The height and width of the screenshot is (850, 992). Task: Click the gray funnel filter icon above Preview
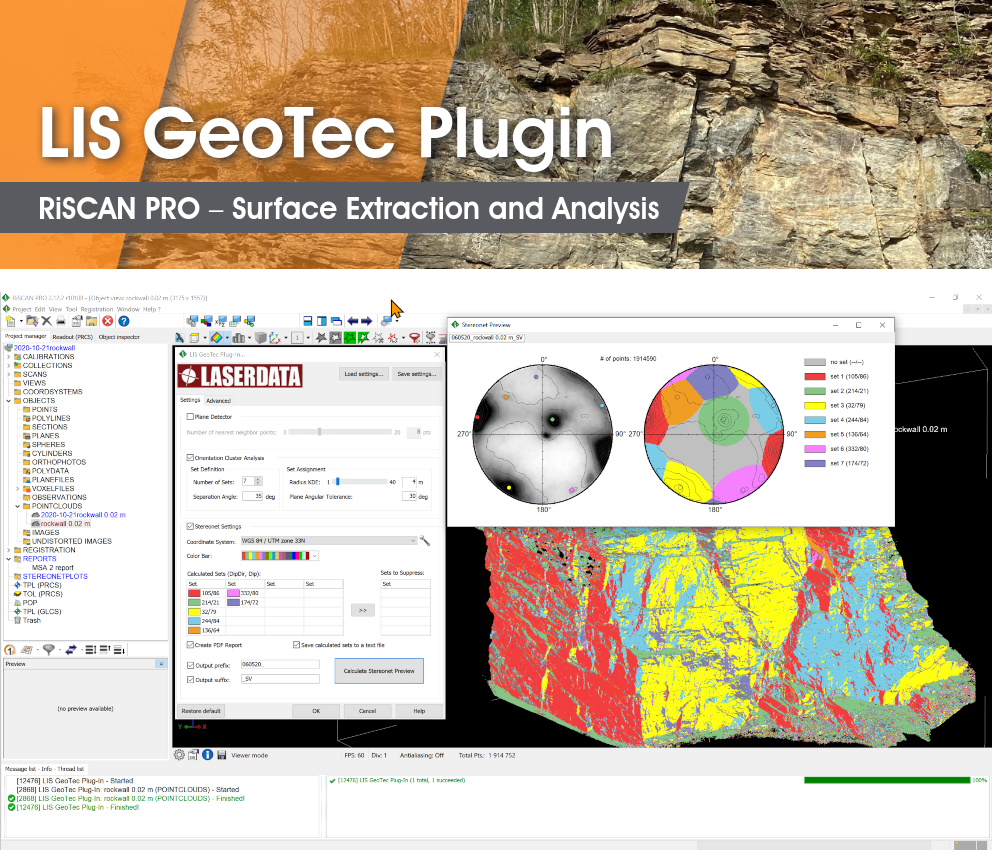pyautogui.click(x=49, y=650)
